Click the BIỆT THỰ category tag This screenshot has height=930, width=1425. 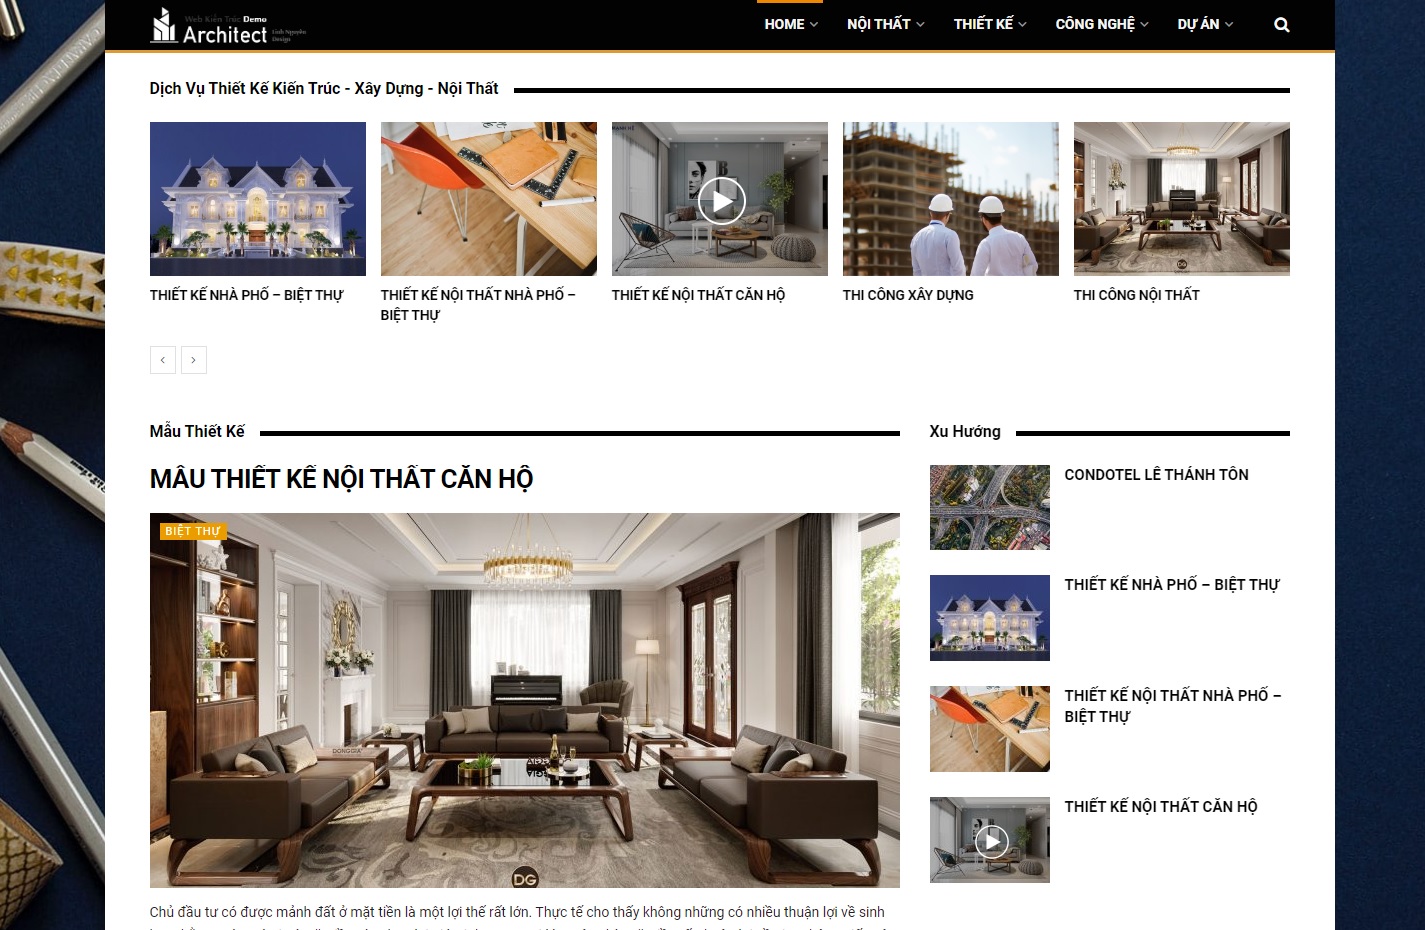193,531
